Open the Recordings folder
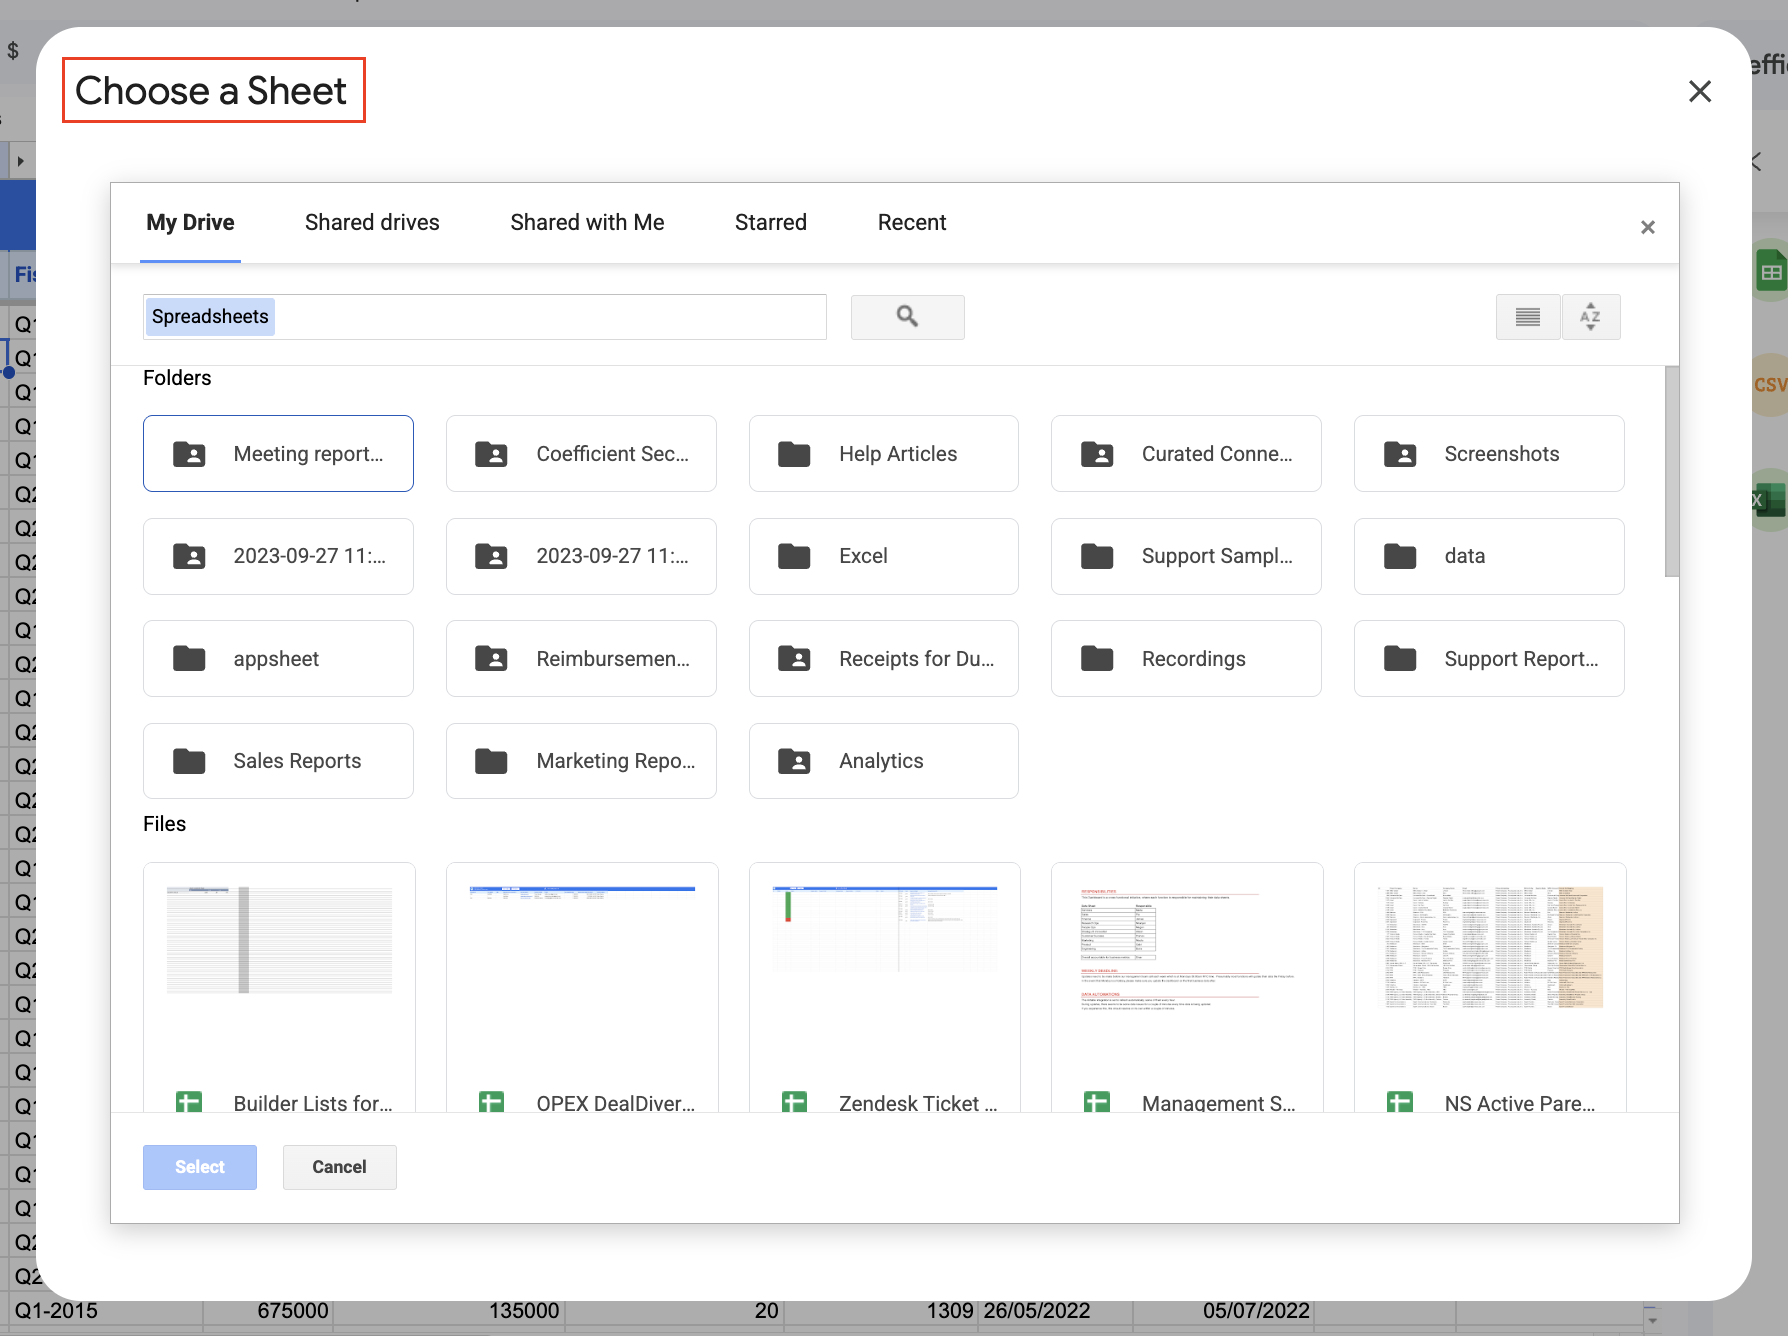Image resolution: width=1788 pixels, height=1336 pixels. coord(1186,659)
